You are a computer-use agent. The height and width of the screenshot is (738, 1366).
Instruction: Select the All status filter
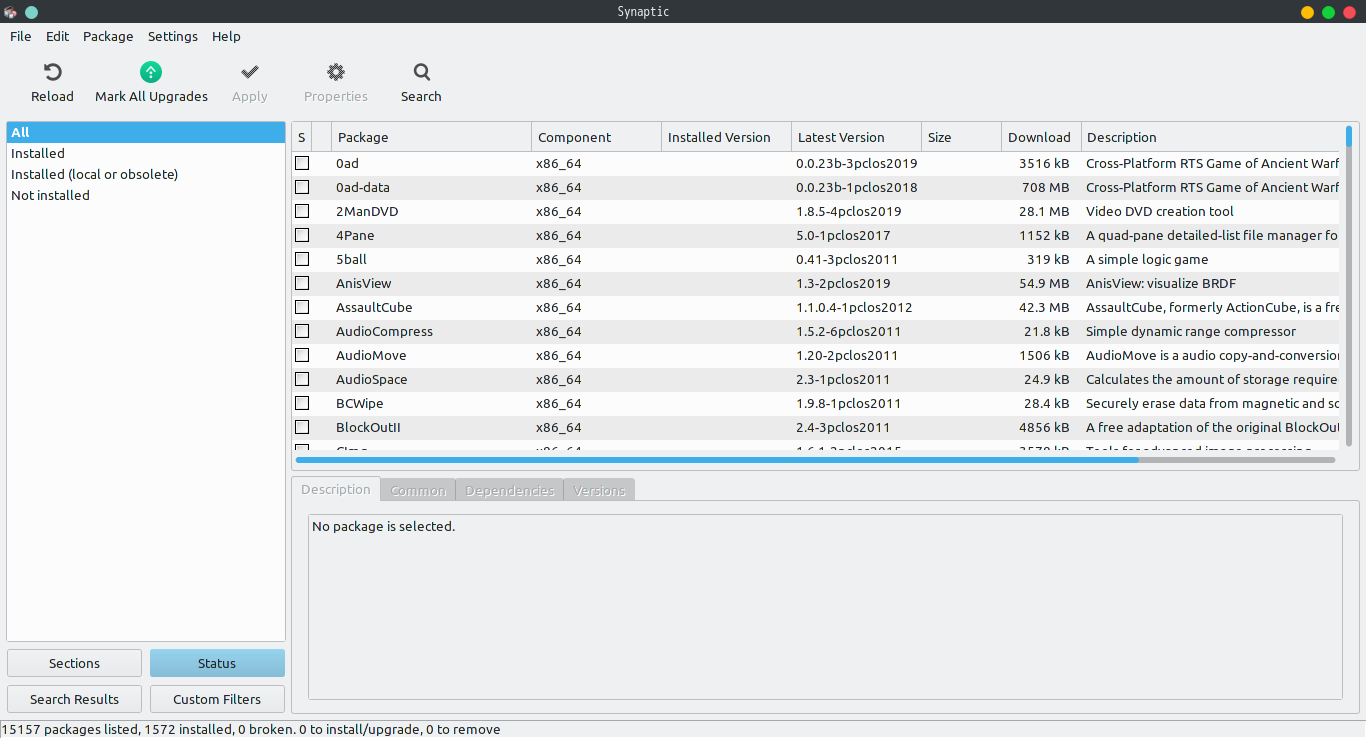(146, 132)
